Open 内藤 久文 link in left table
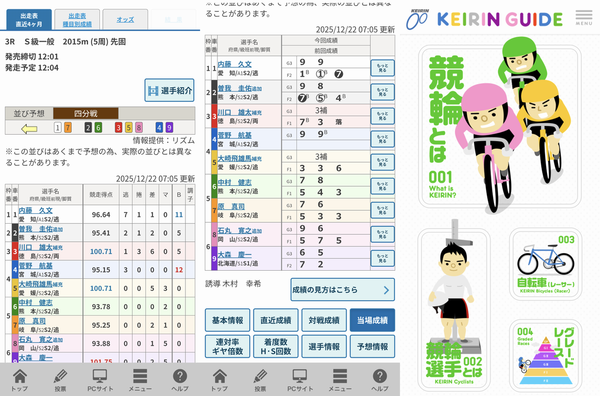Screen dimensions: 600x396 36,210
